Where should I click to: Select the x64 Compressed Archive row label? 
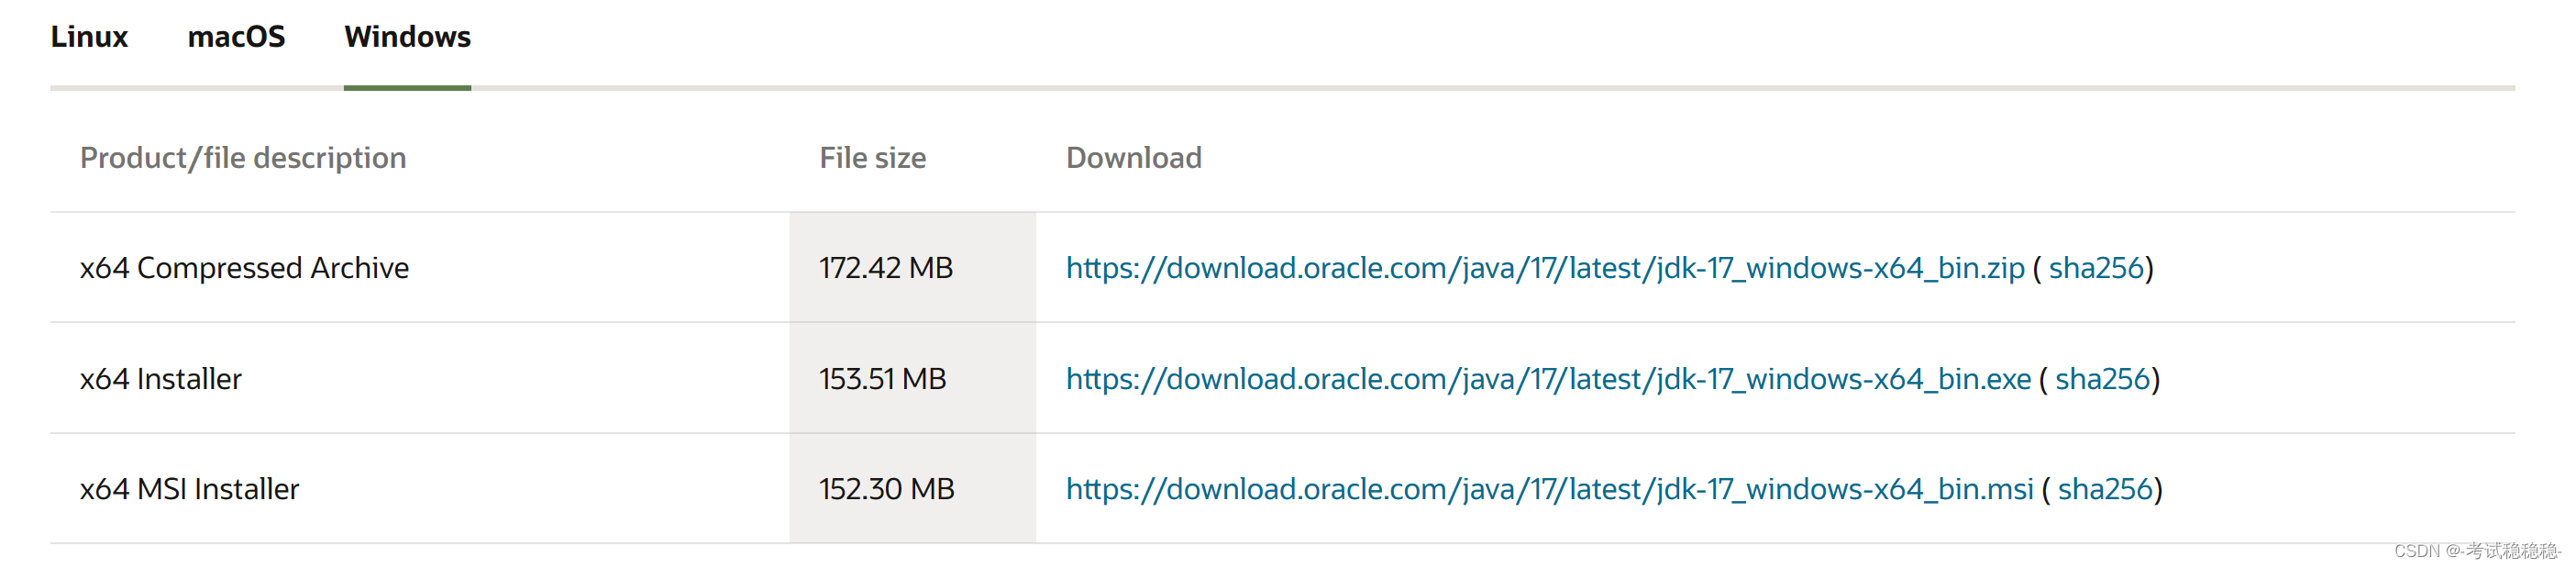pyautogui.click(x=244, y=268)
